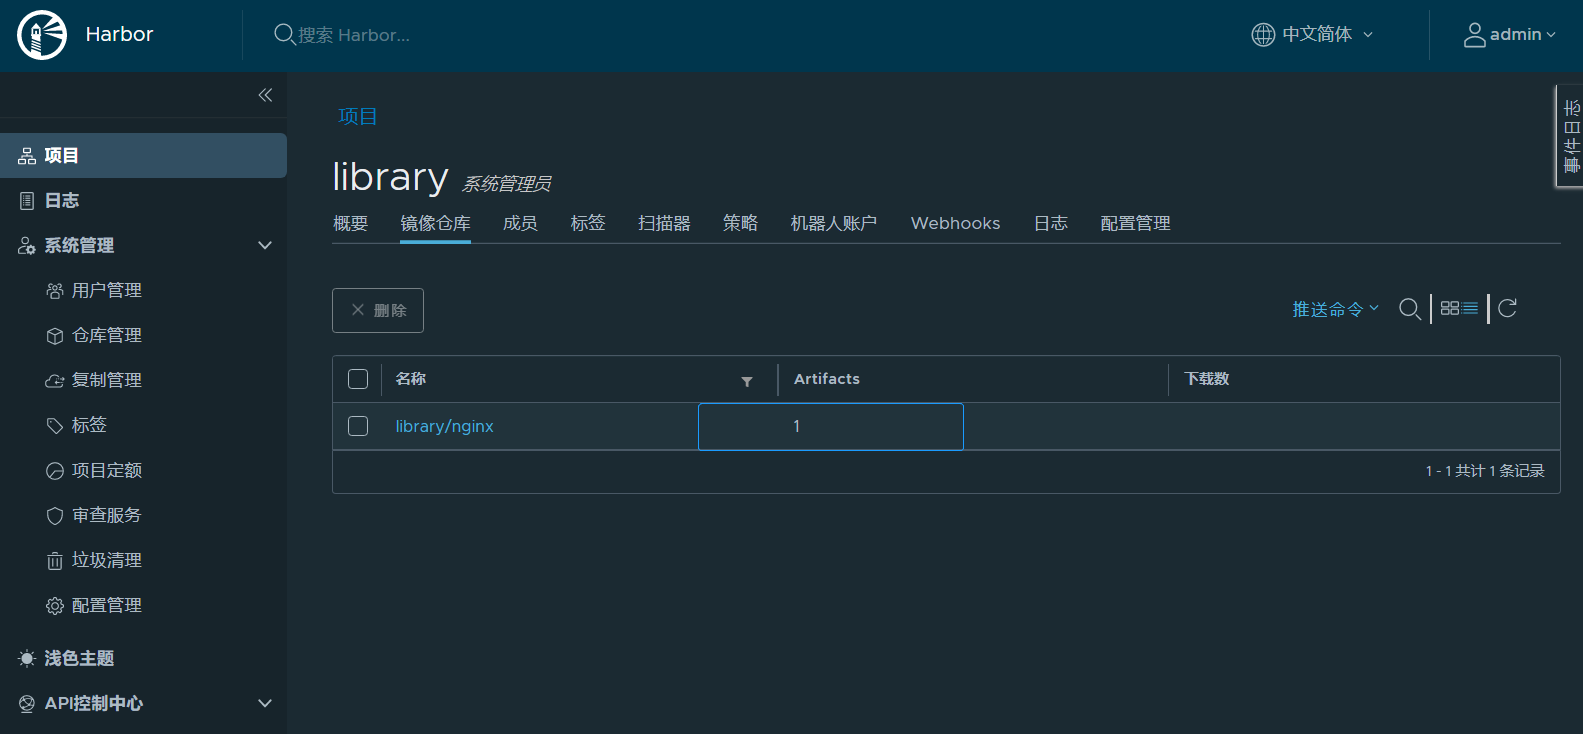Open the admin account dropdown

(1523, 35)
